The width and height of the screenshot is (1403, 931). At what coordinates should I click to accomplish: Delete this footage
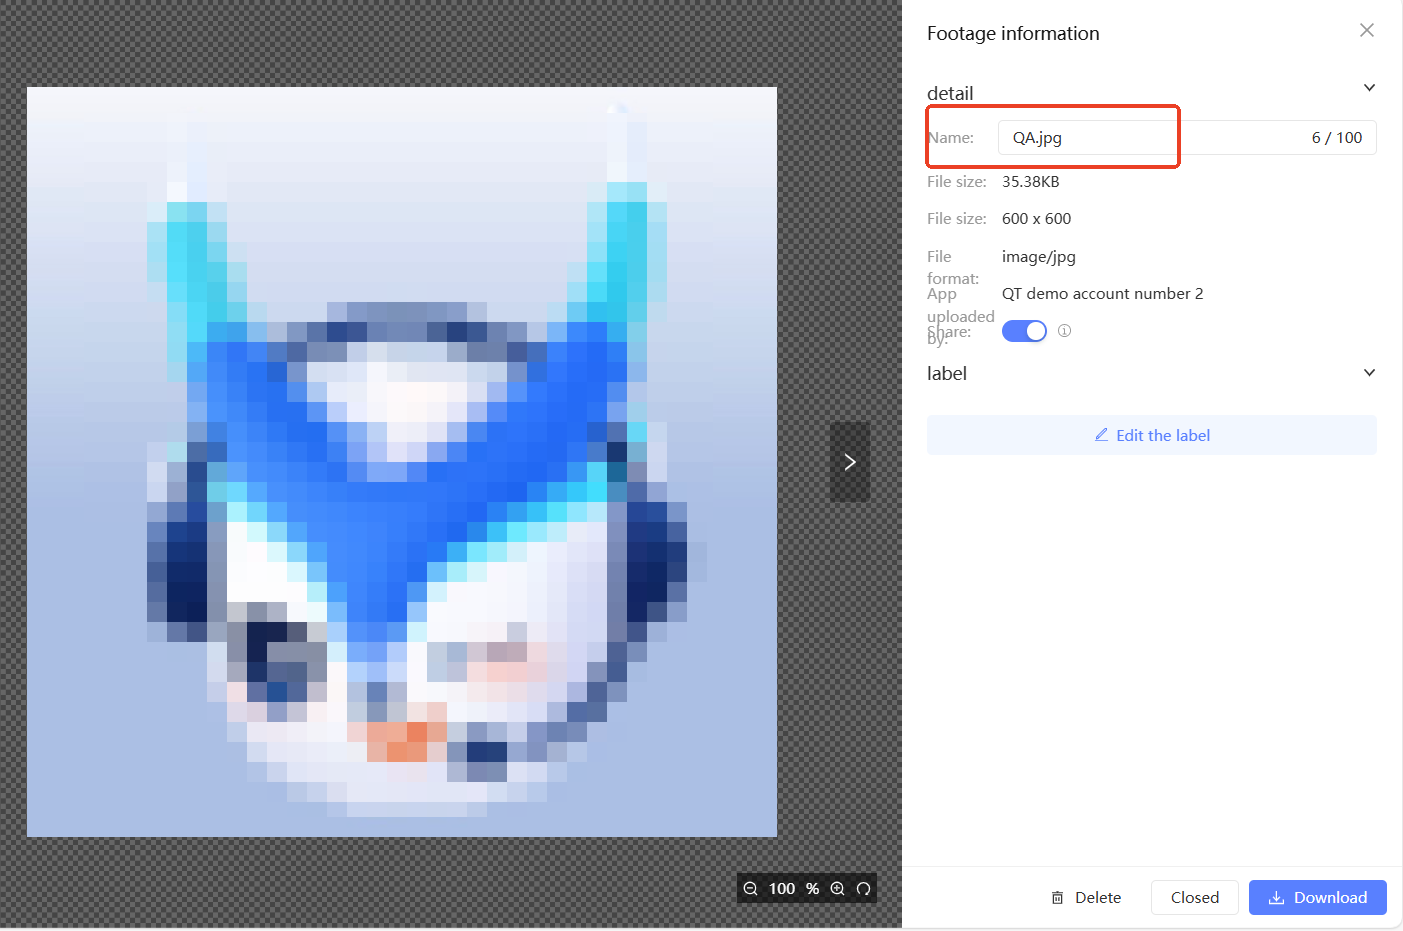[x=1086, y=898]
